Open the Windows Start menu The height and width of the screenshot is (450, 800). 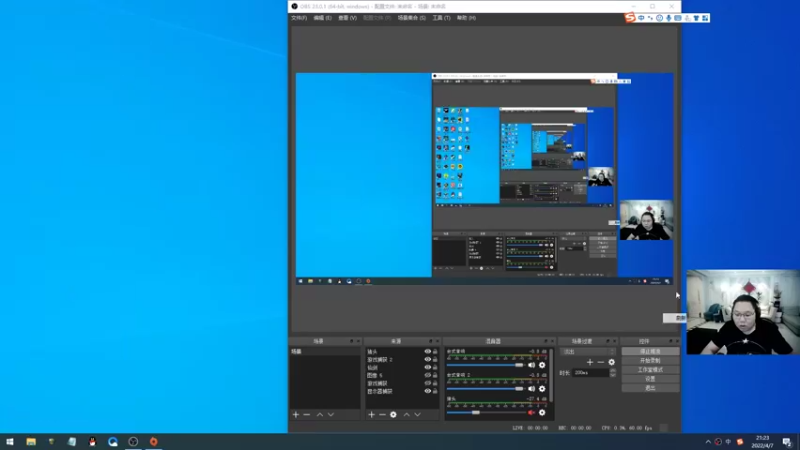click(x=10, y=442)
